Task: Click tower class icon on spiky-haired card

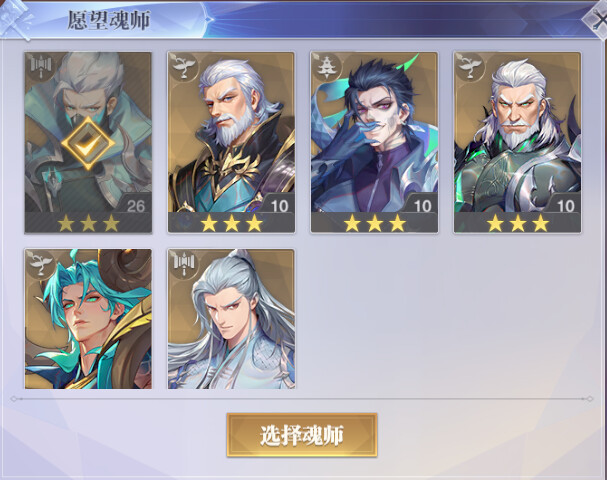Action: 326,67
